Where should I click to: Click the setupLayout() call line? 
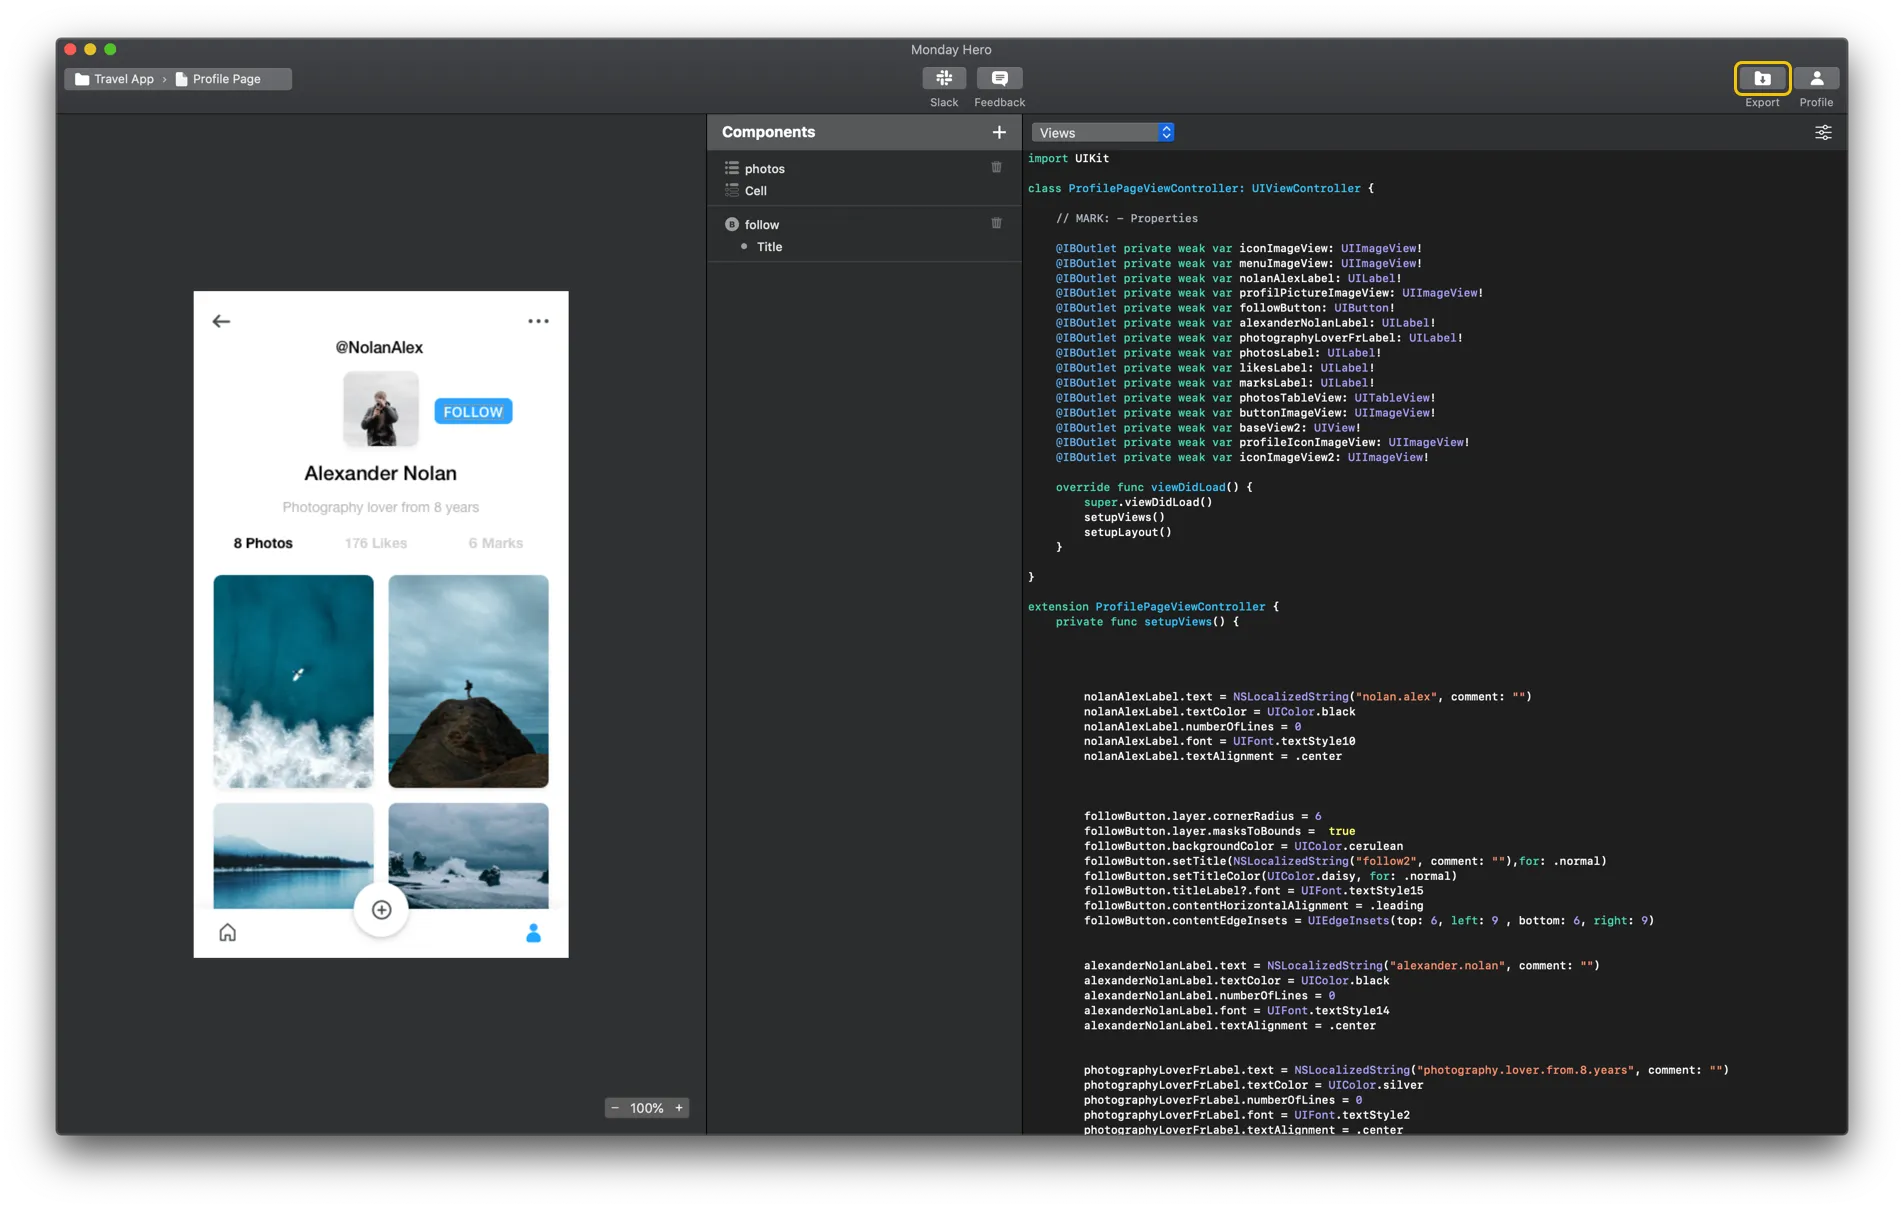click(1127, 532)
